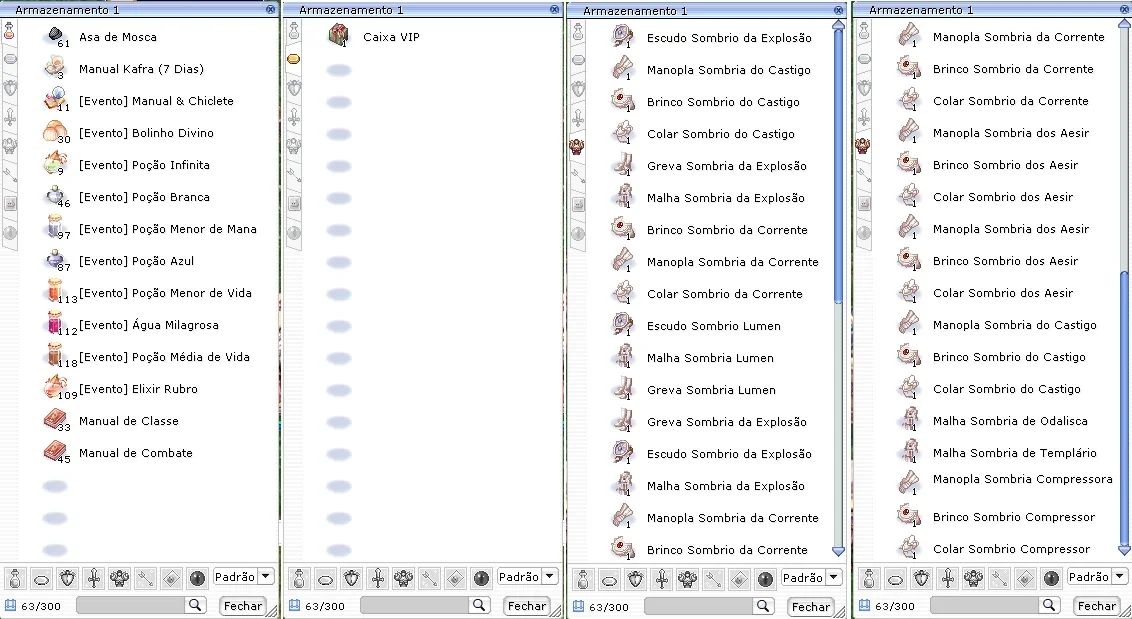Viewport: 1132px width, 619px height.
Task: Click dark orb icon in first window's bottom bar
Action: point(197,578)
